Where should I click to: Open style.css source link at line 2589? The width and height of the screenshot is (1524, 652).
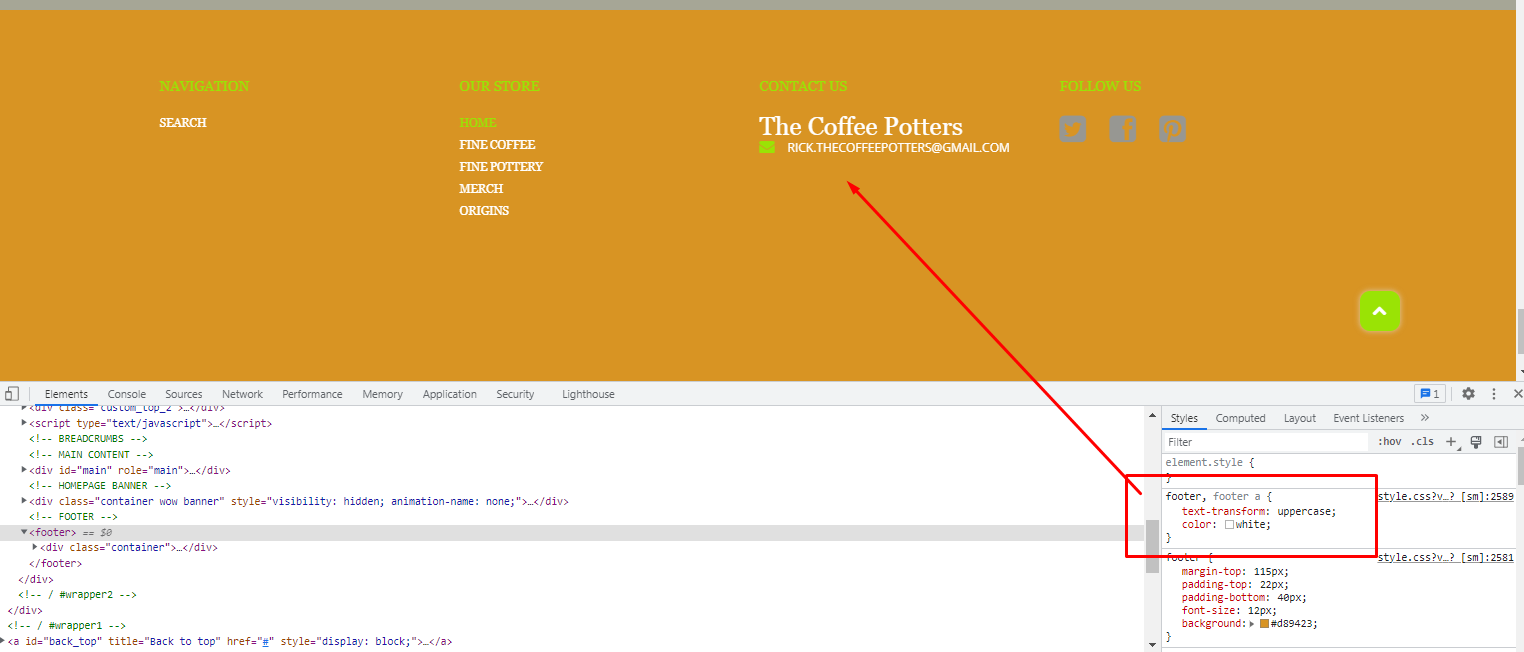coord(1446,496)
